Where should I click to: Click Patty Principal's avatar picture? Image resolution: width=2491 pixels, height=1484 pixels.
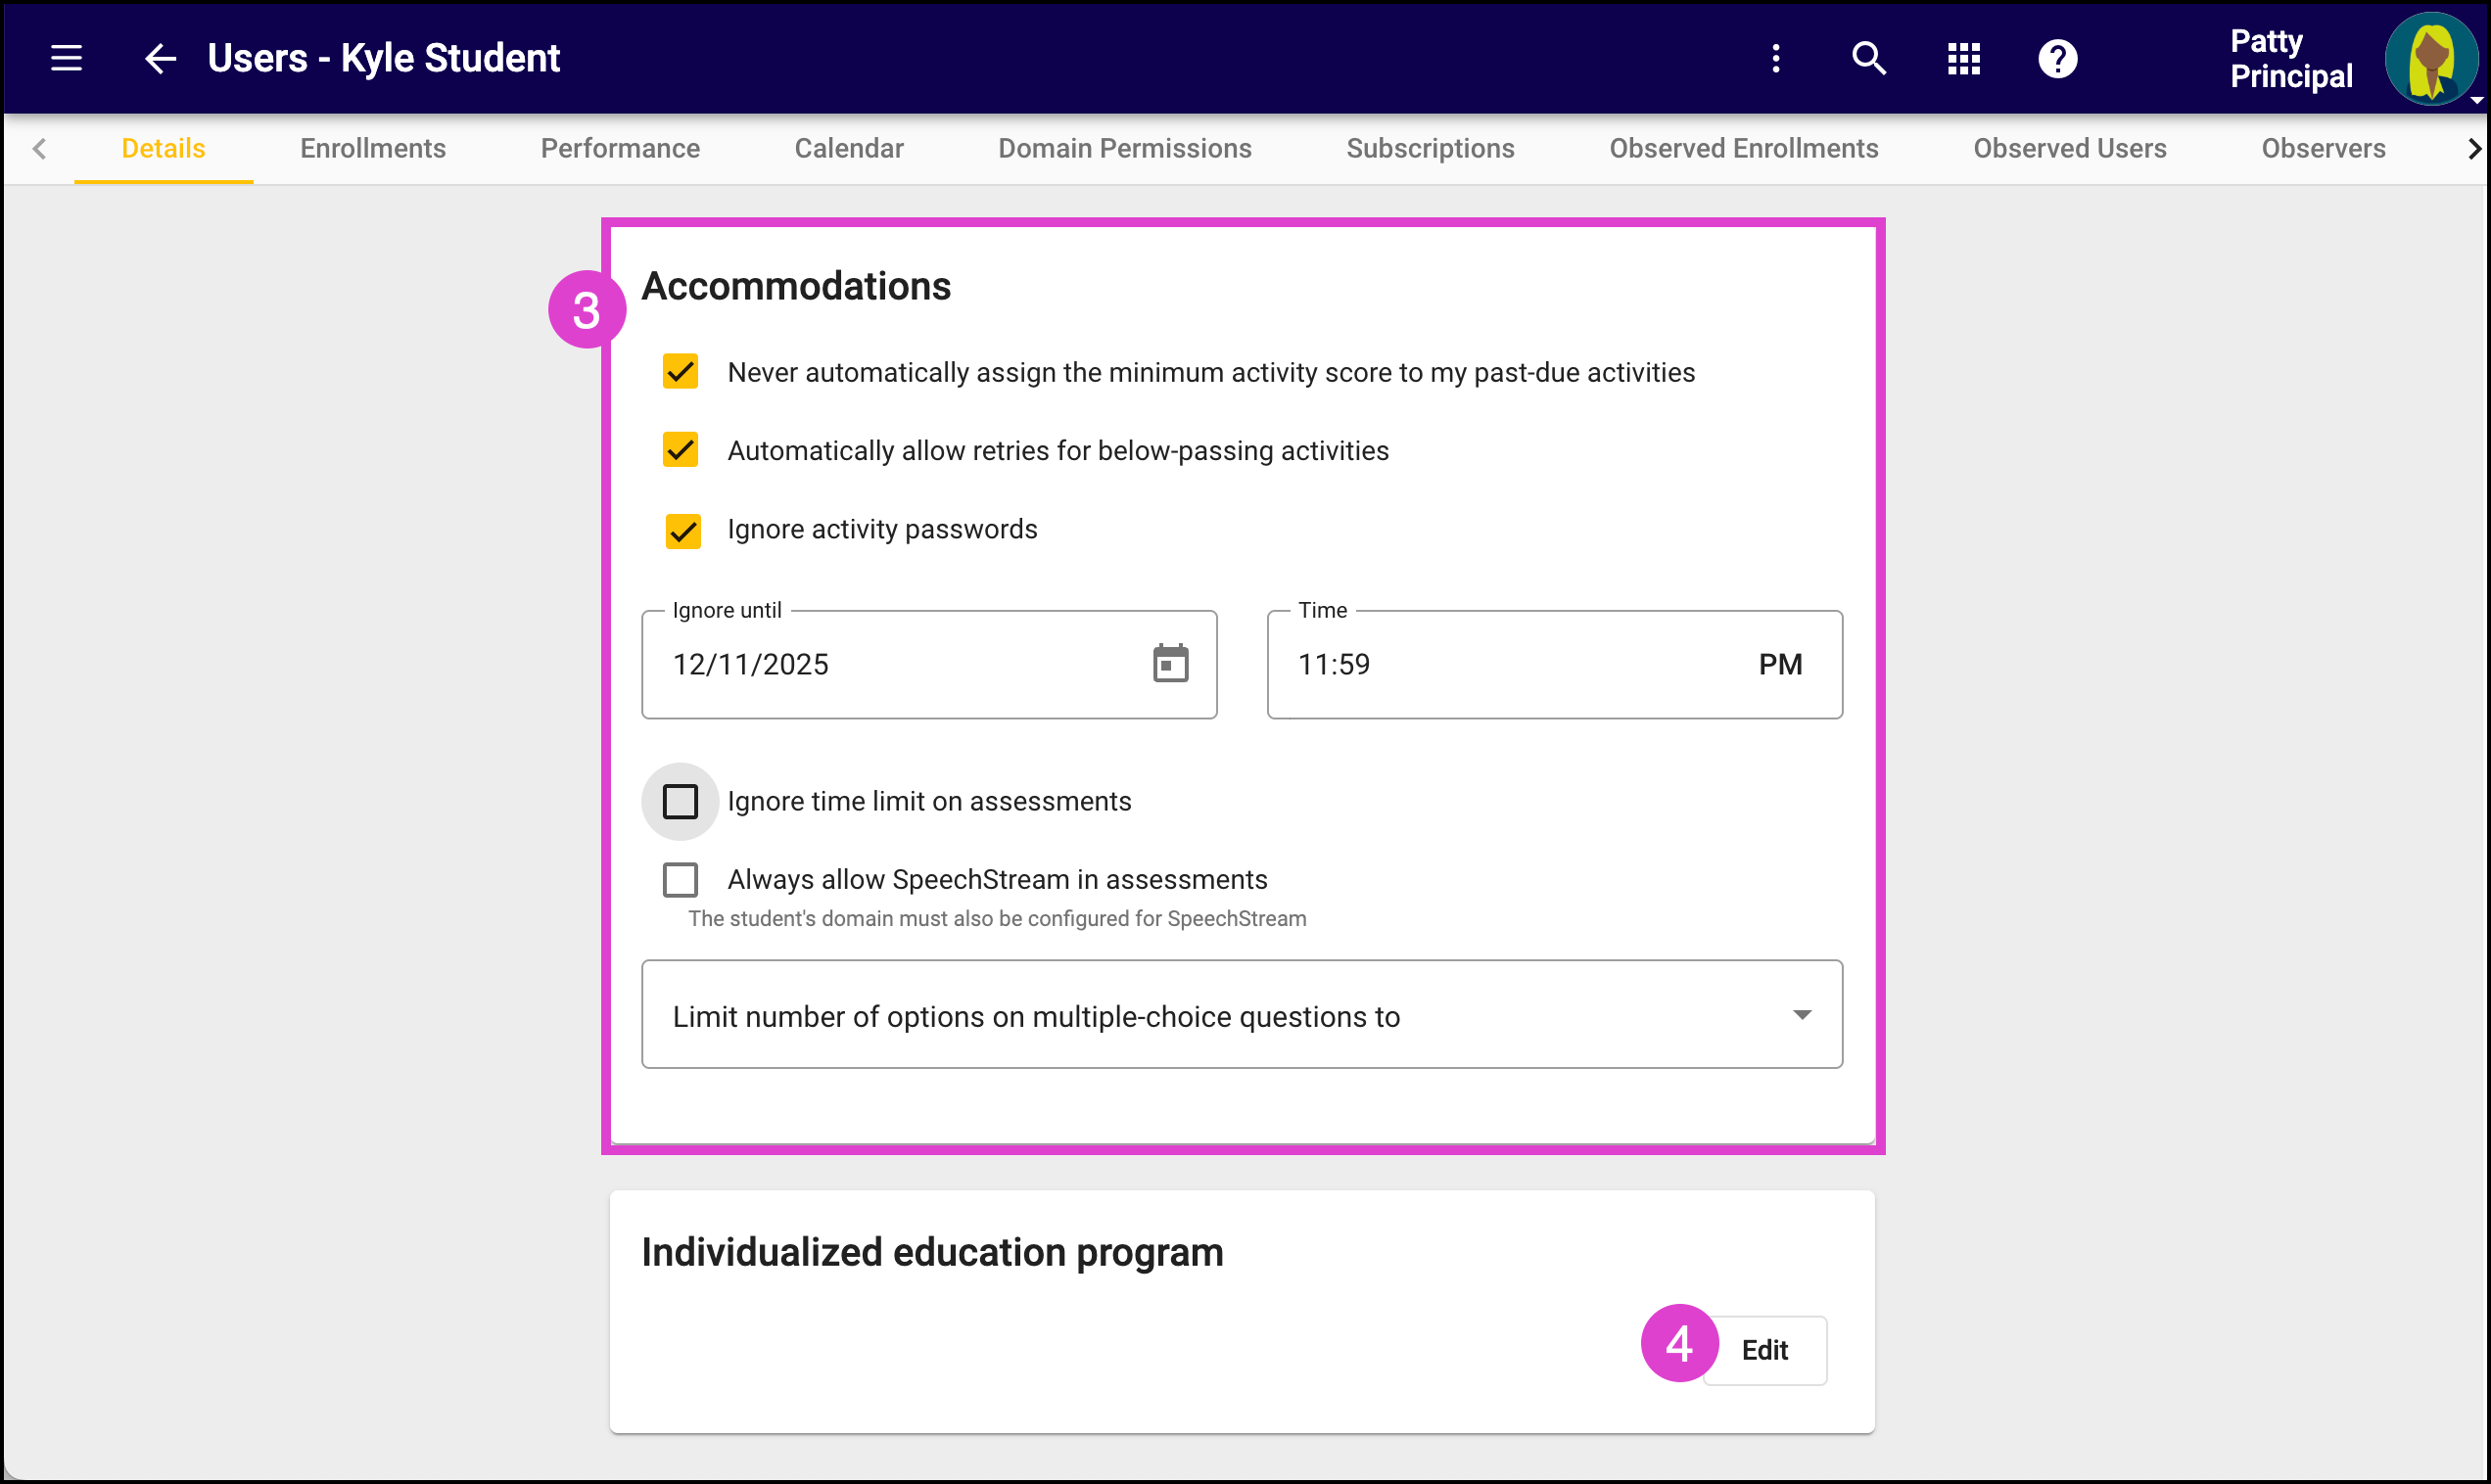[2431, 58]
